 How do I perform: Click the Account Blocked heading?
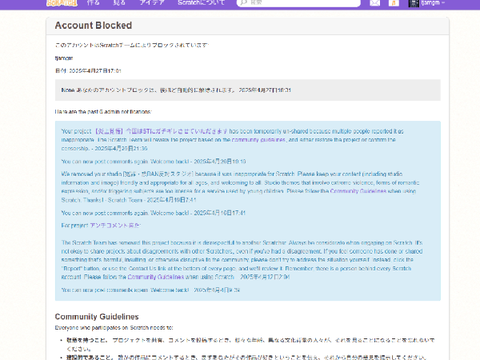93,25
